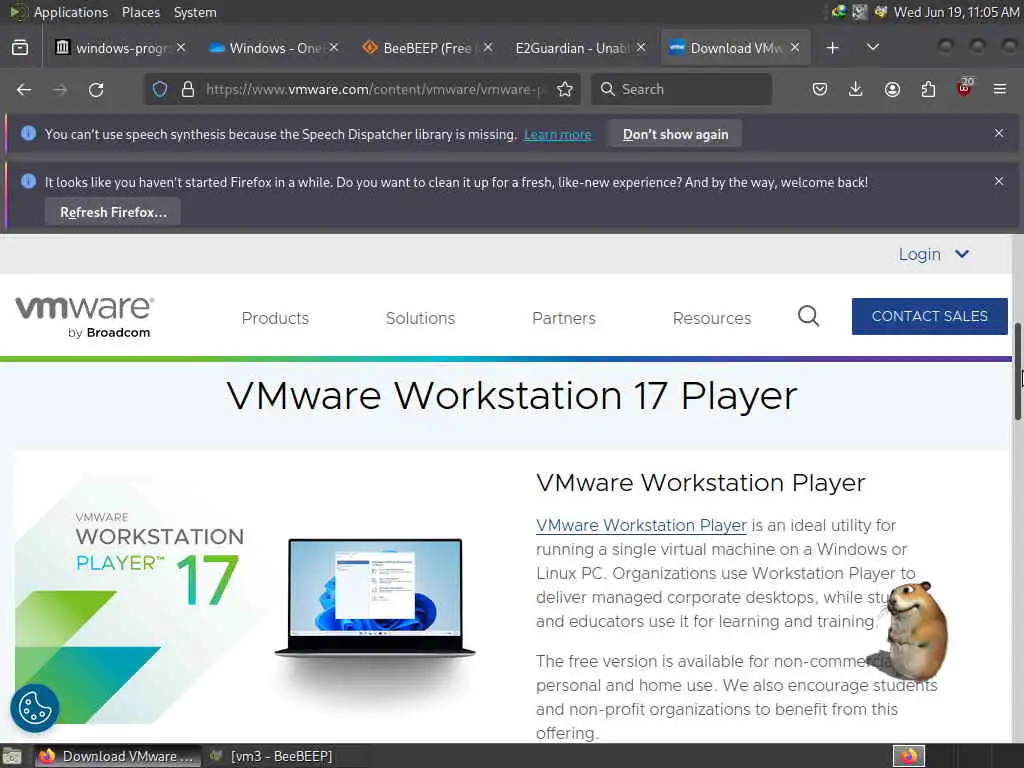Open the Pocket save icon
Viewport: 1024px width, 768px height.
click(820, 89)
